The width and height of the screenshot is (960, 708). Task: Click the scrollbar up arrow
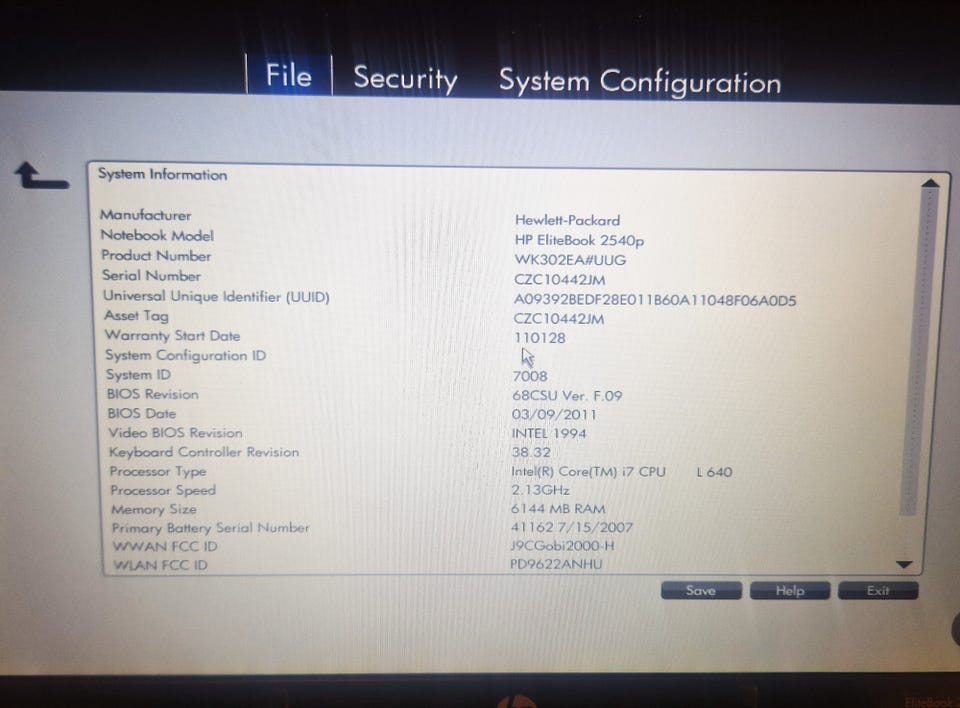click(930, 183)
